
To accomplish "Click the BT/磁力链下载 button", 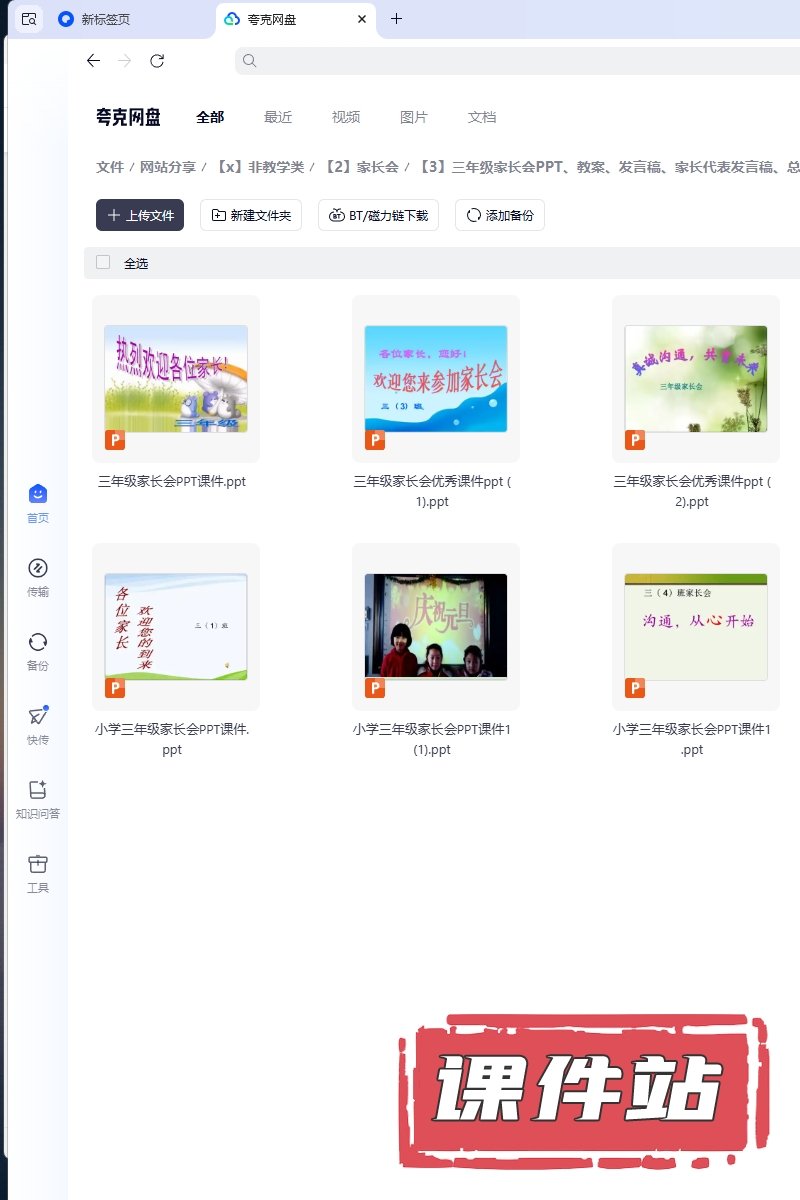I will [378, 215].
